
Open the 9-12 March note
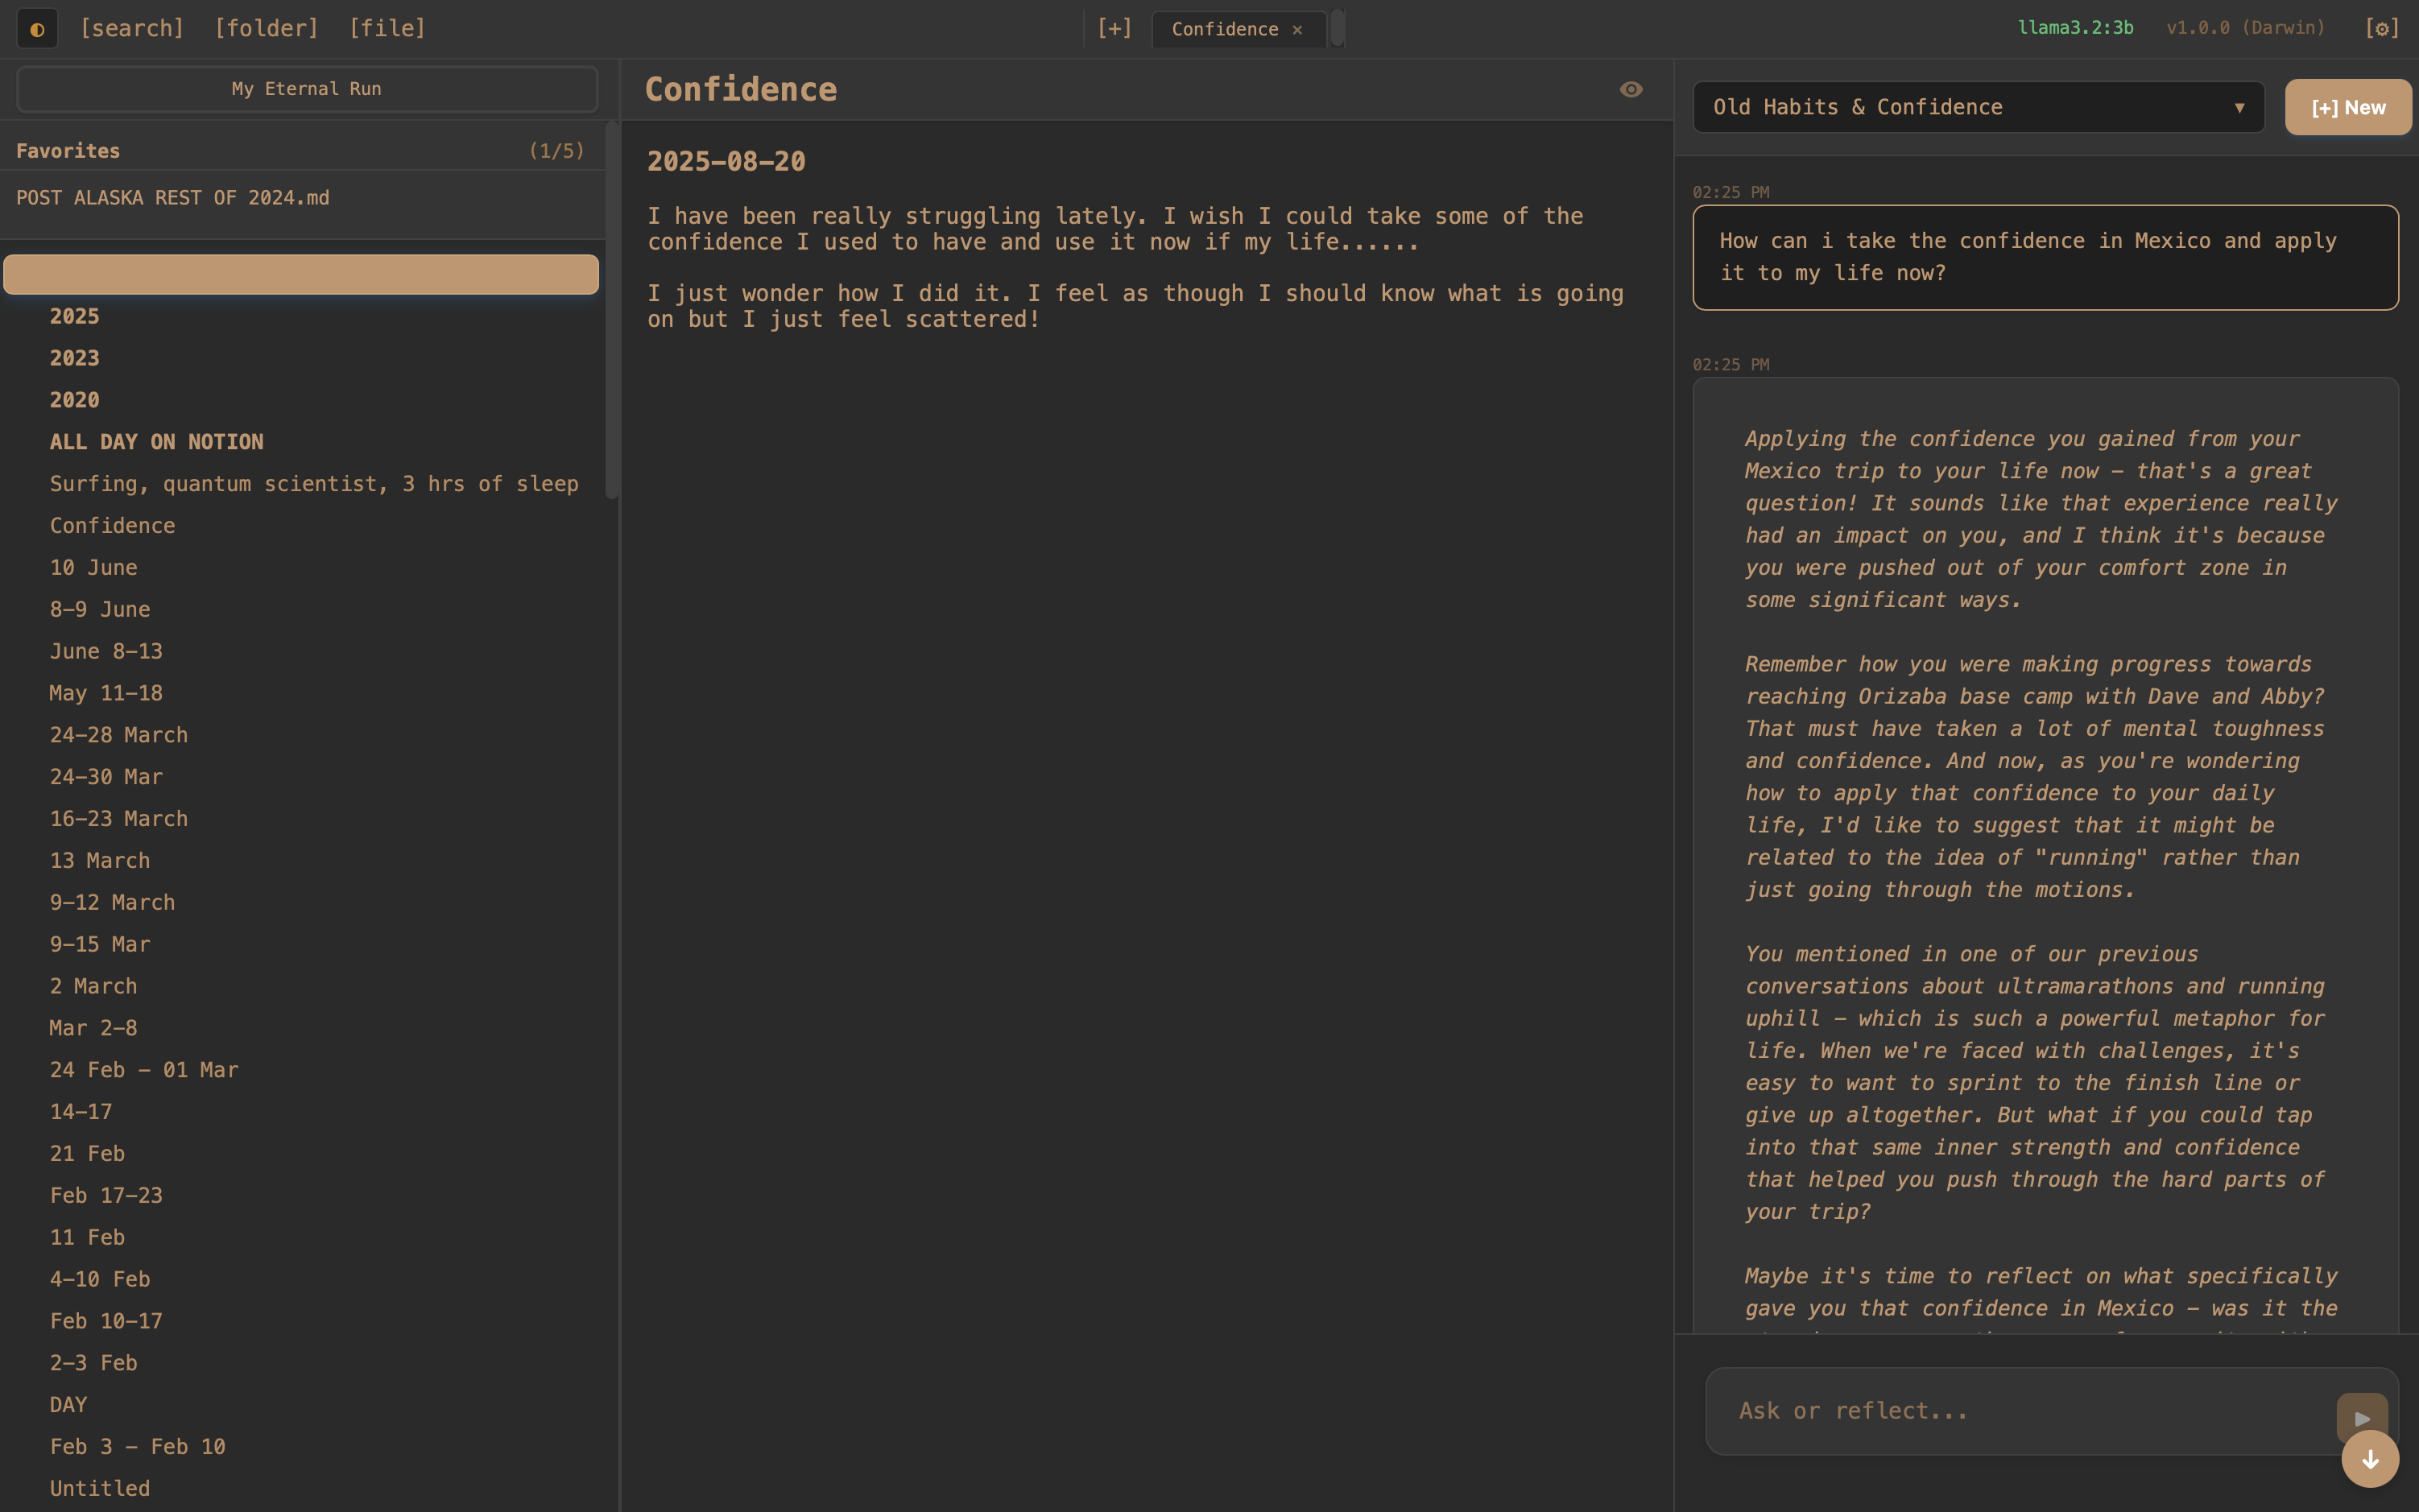pyautogui.click(x=112, y=903)
